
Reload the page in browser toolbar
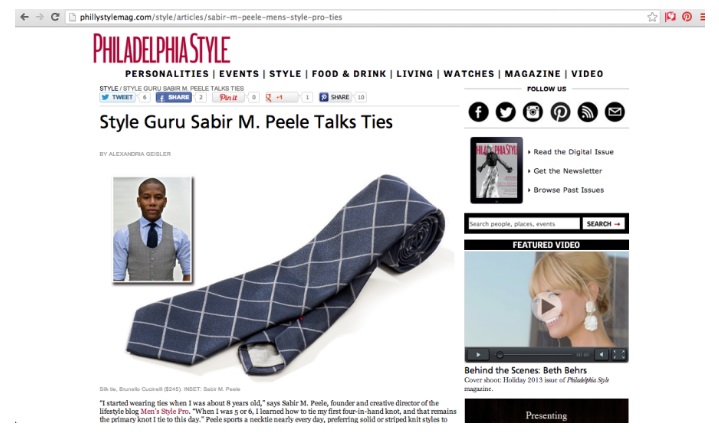pos(55,17)
